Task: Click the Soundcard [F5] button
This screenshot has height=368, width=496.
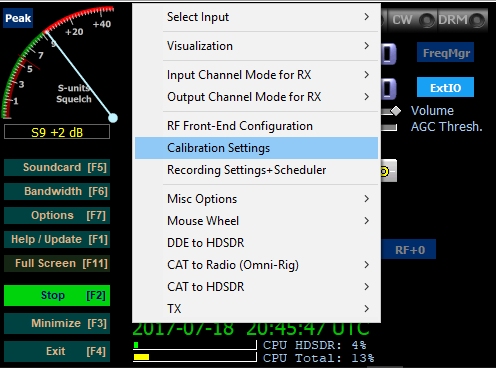Action: tap(57, 167)
